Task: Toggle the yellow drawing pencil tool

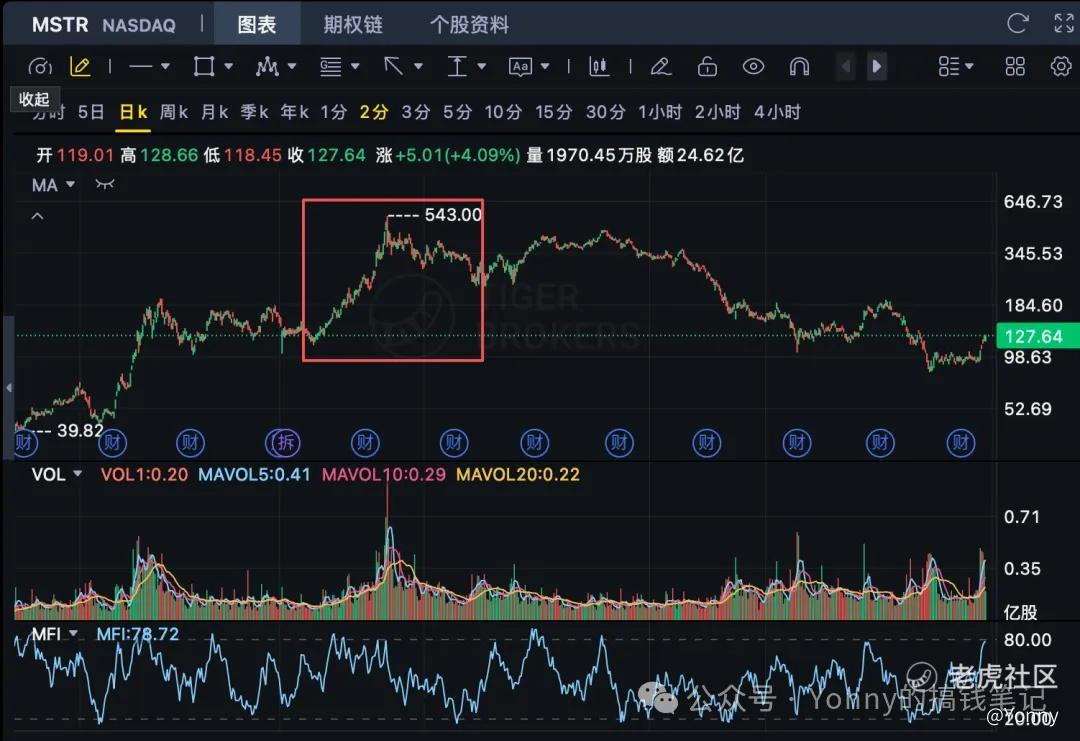Action: tap(80, 66)
